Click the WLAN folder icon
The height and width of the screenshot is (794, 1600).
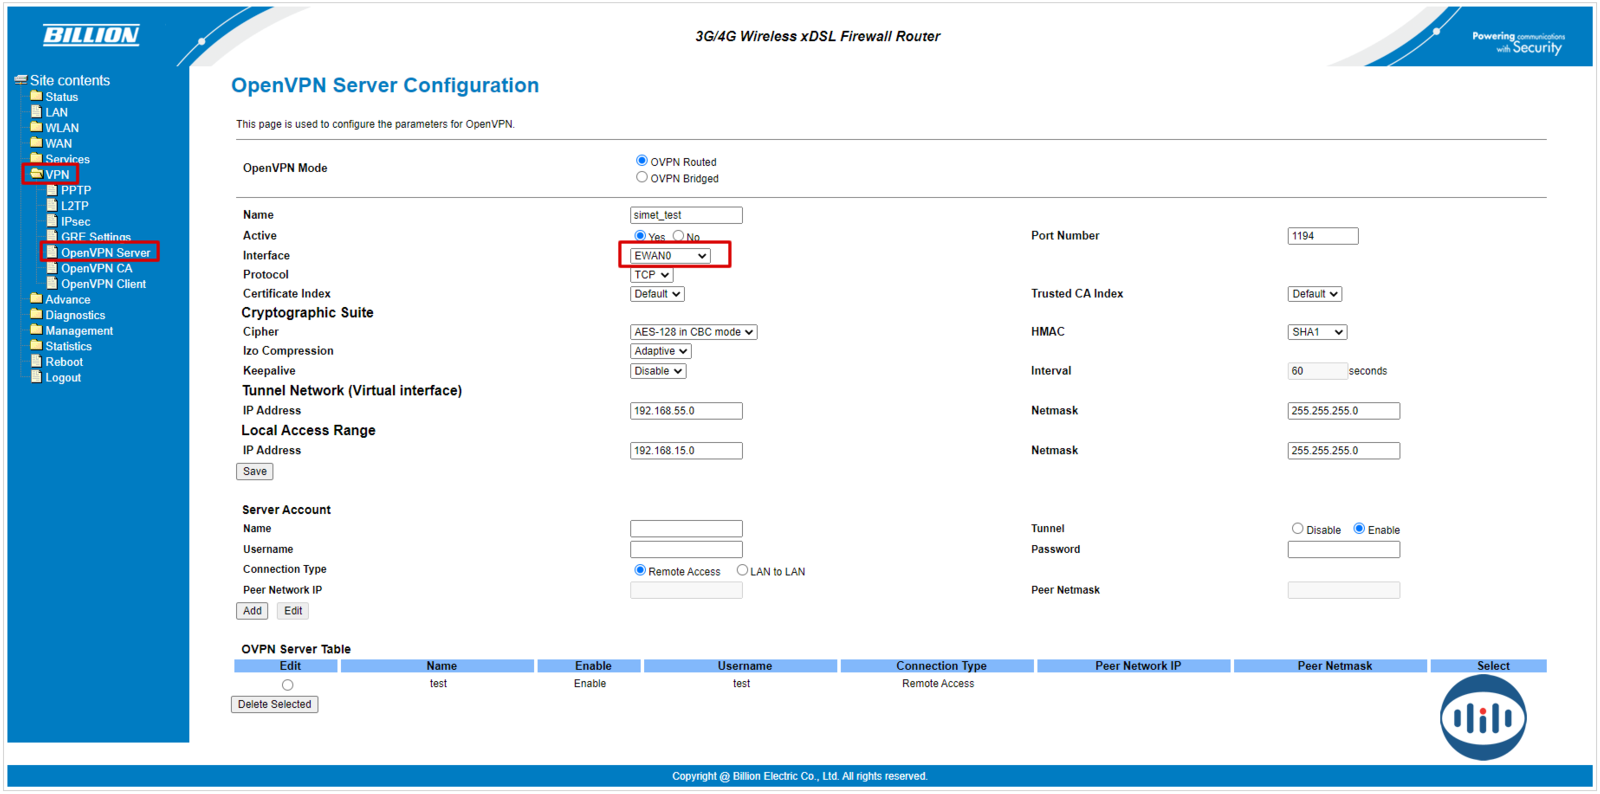pyautogui.click(x=36, y=128)
